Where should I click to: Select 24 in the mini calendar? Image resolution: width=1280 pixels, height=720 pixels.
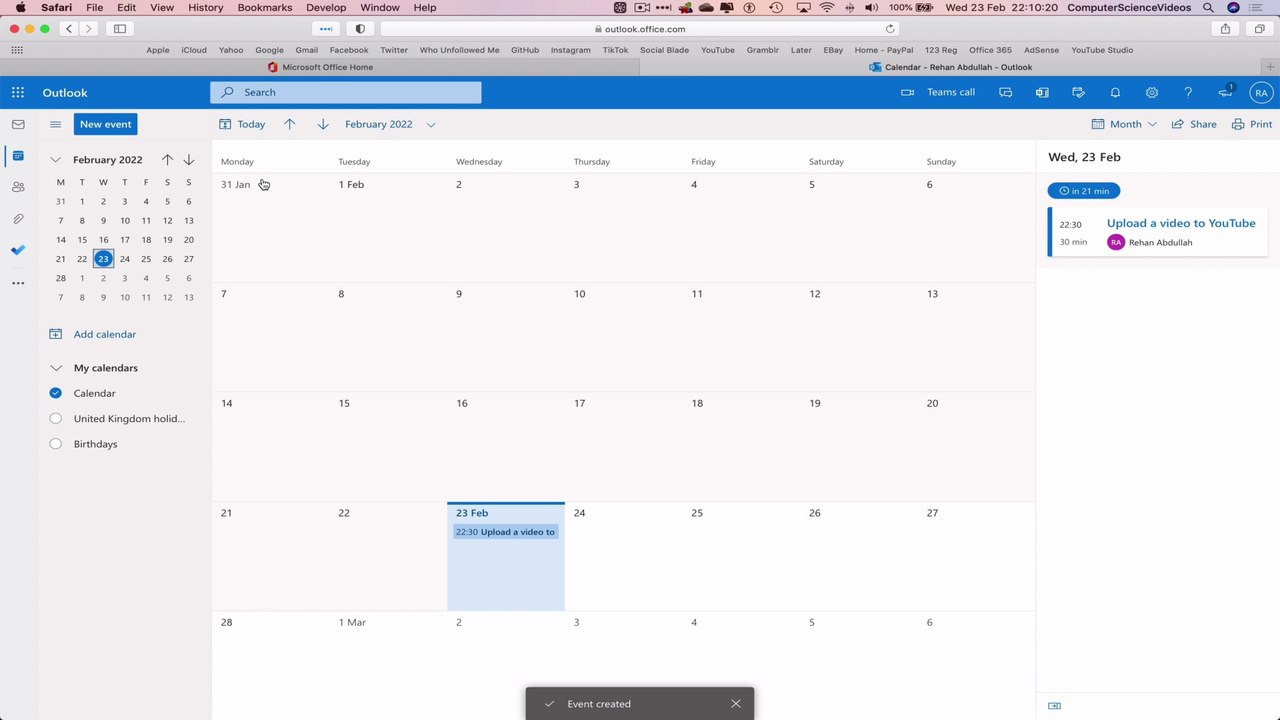(x=125, y=259)
